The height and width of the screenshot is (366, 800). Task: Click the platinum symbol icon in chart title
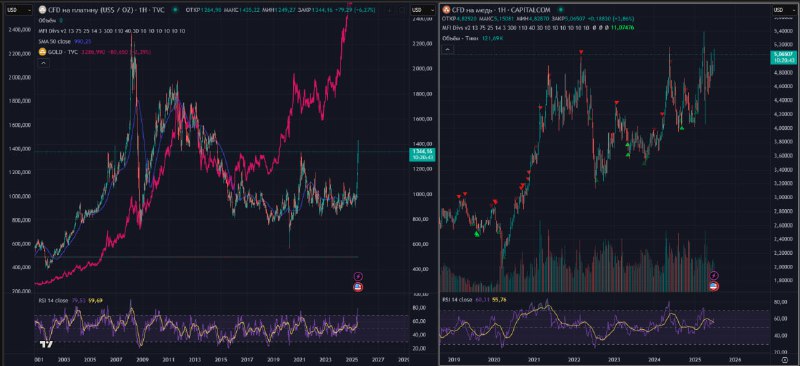click(42, 10)
